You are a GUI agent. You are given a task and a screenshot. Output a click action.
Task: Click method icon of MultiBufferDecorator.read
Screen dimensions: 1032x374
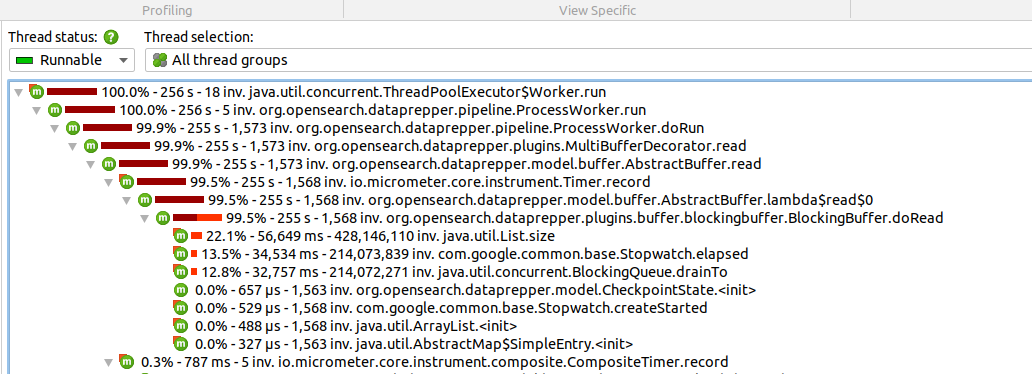coord(90,146)
